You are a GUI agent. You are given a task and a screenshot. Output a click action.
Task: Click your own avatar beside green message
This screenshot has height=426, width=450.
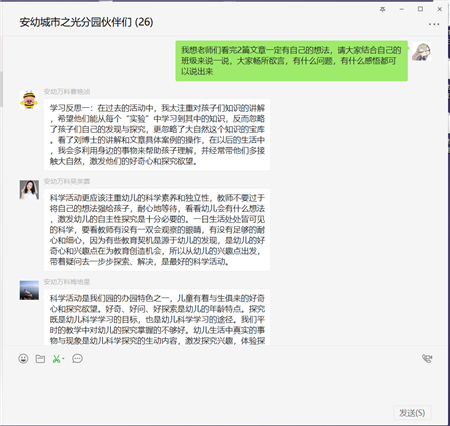(x=422, y=51)
